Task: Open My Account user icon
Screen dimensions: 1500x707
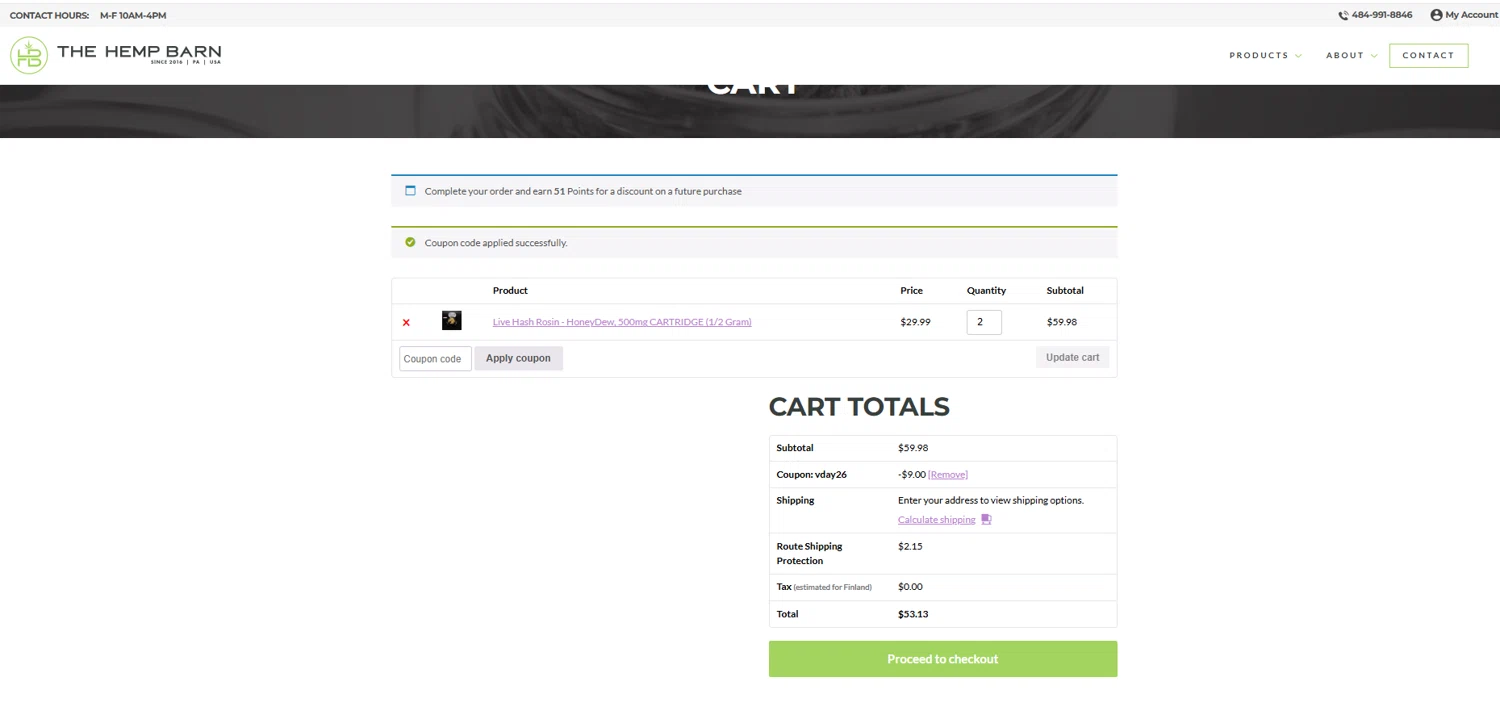Action: (x=1436, y=15)
